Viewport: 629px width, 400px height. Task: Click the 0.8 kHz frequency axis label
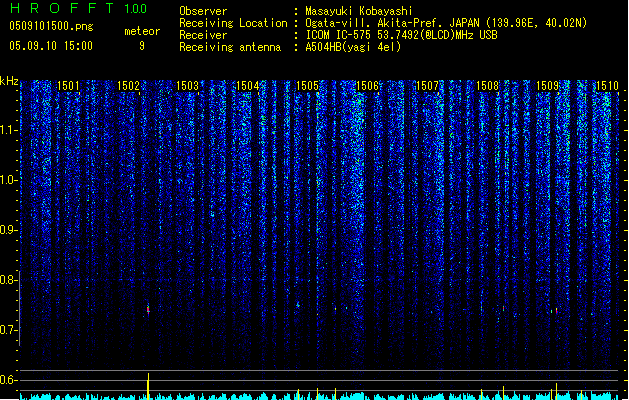[x=8, y=280]
